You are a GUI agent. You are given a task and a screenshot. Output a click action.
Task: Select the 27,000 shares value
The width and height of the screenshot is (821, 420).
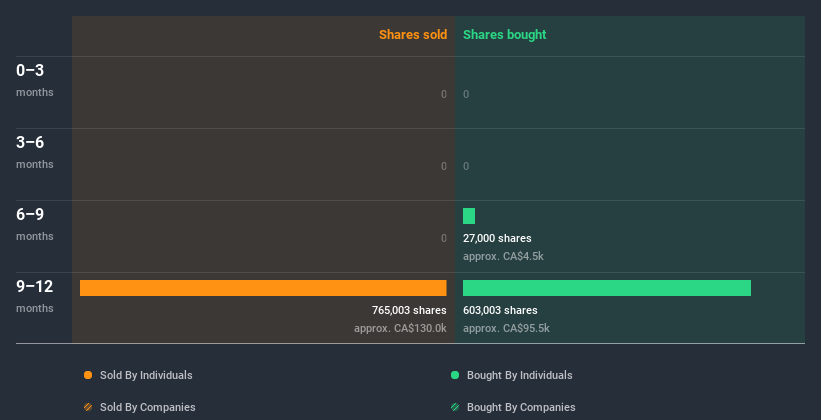[497, 238]
